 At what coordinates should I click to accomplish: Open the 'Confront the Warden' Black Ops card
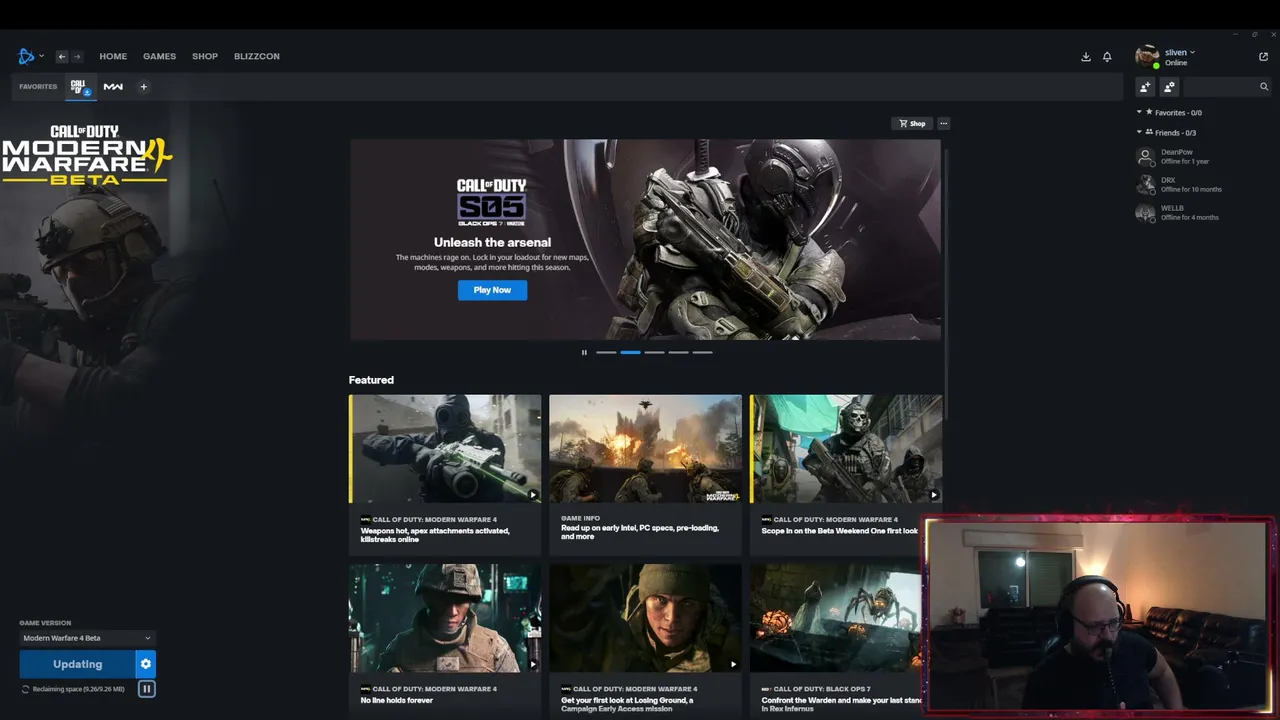pos(836,640)
